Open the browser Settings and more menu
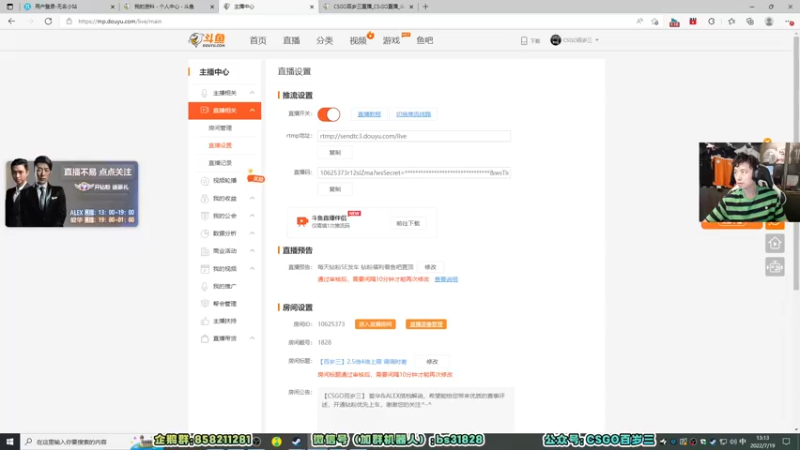Viewport: 800px width, 450px height. click(789, 21)
